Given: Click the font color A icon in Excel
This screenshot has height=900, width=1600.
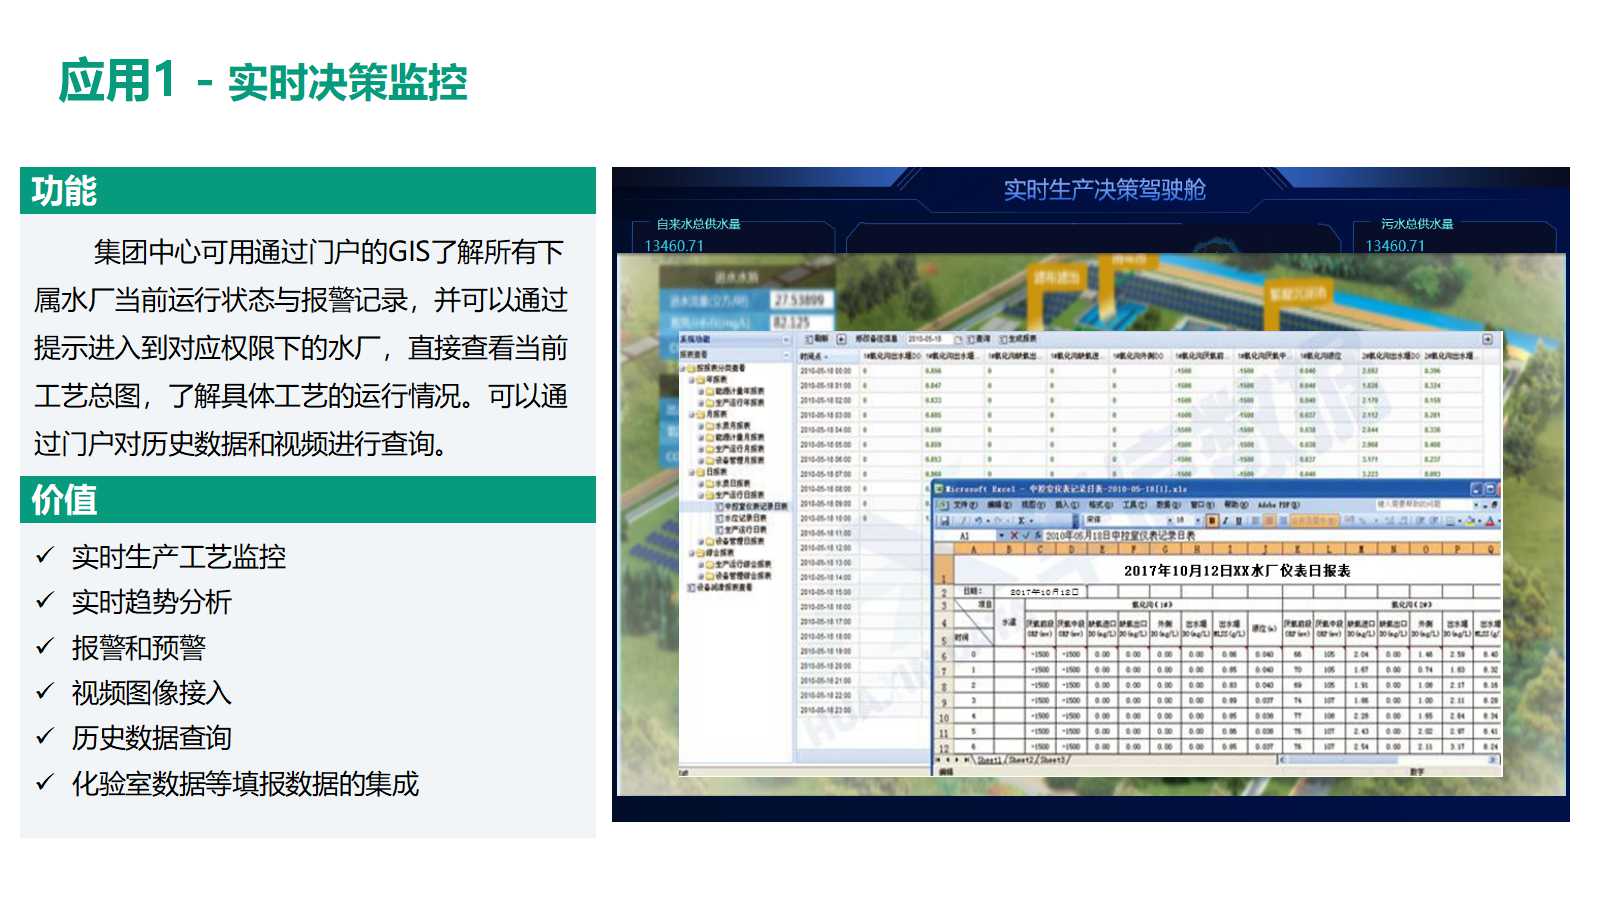Looking at the screenshot, I should 1489,521.
